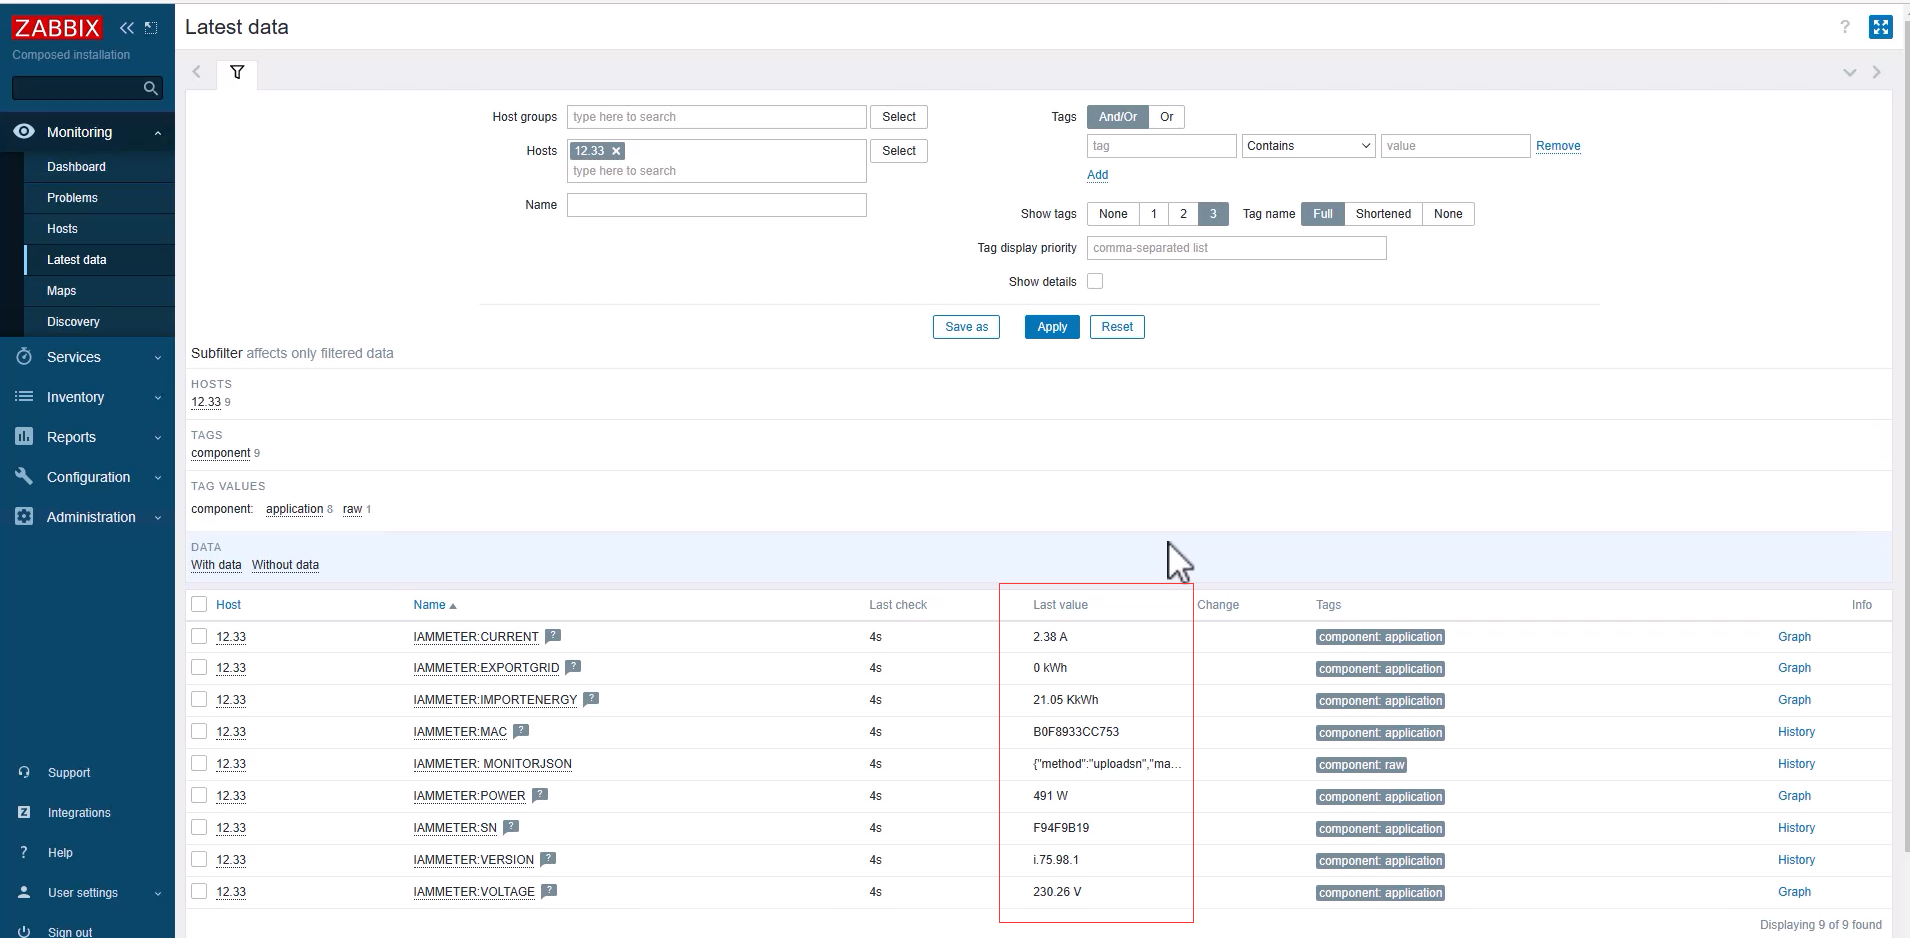Viewport: 1910px width, 938px height.
Task: Click the filter funnel icon tab
Action: [x=237, y=72]
